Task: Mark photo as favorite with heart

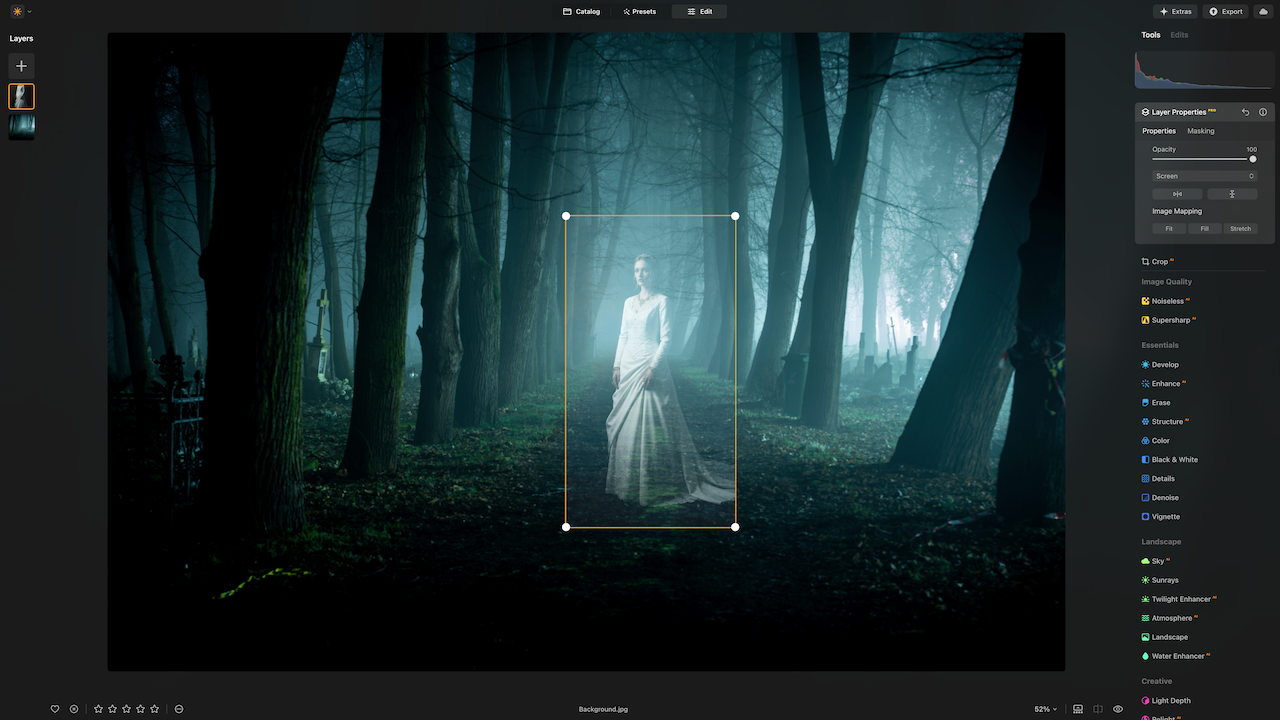Action: click(55, 709)
